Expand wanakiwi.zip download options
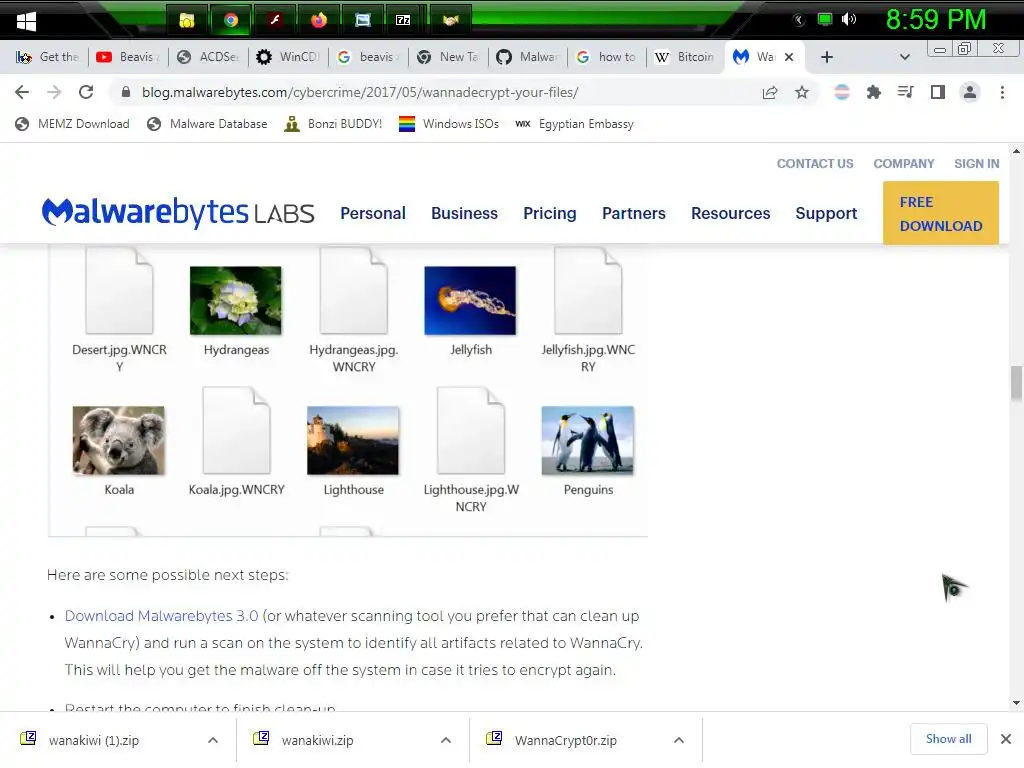 click(446, 740)
